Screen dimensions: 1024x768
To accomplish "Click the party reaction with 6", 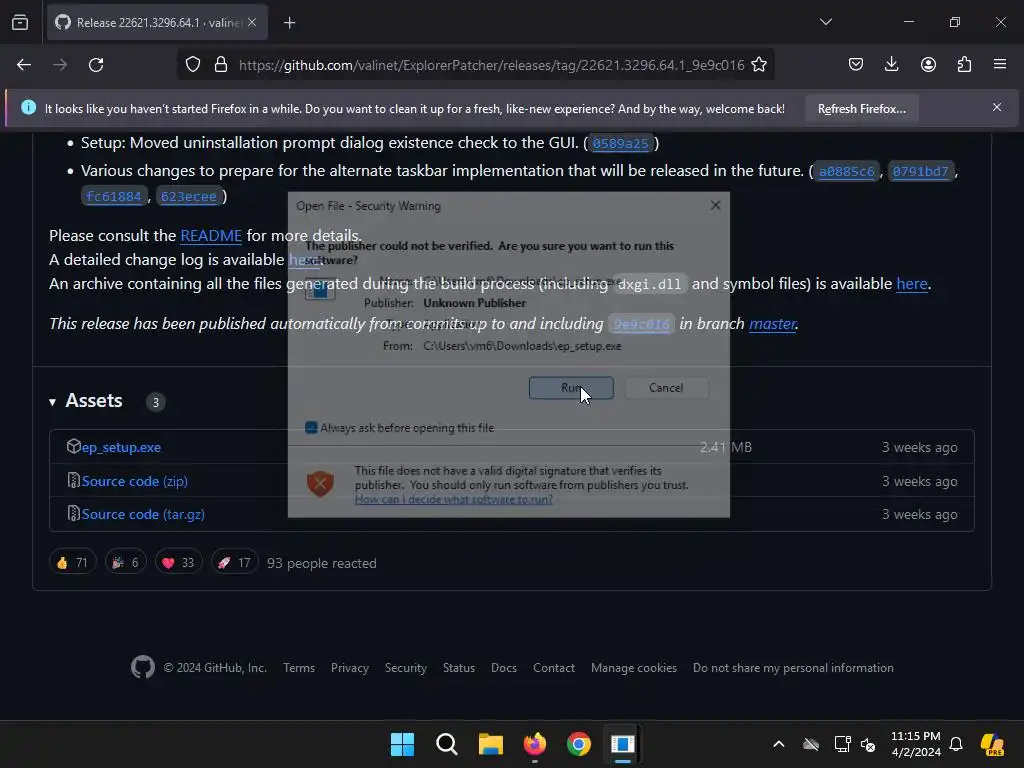I will (125, 562).
